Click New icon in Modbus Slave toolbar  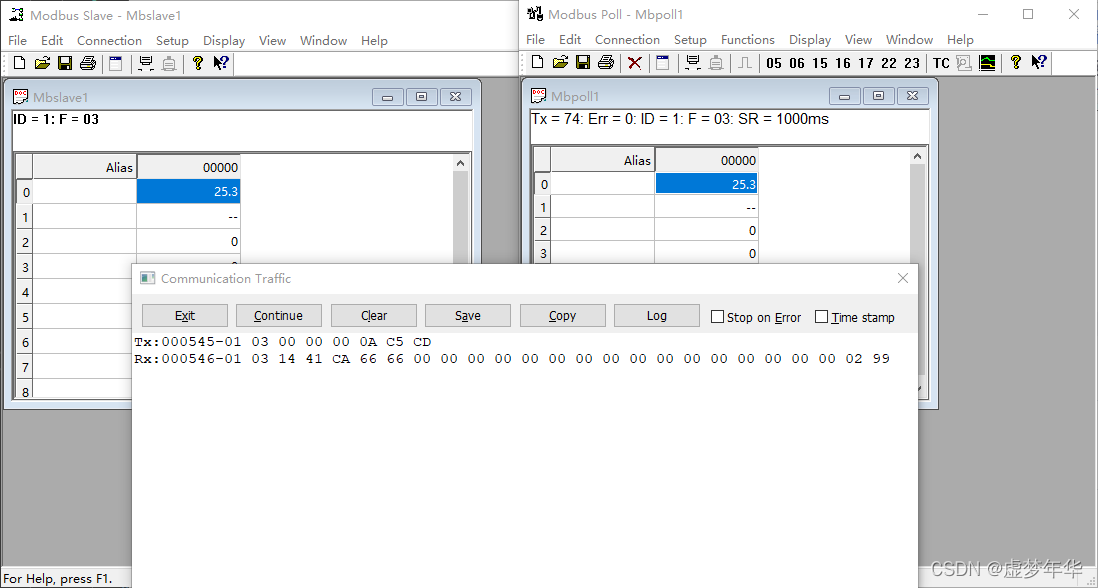(x=20, y=64)
